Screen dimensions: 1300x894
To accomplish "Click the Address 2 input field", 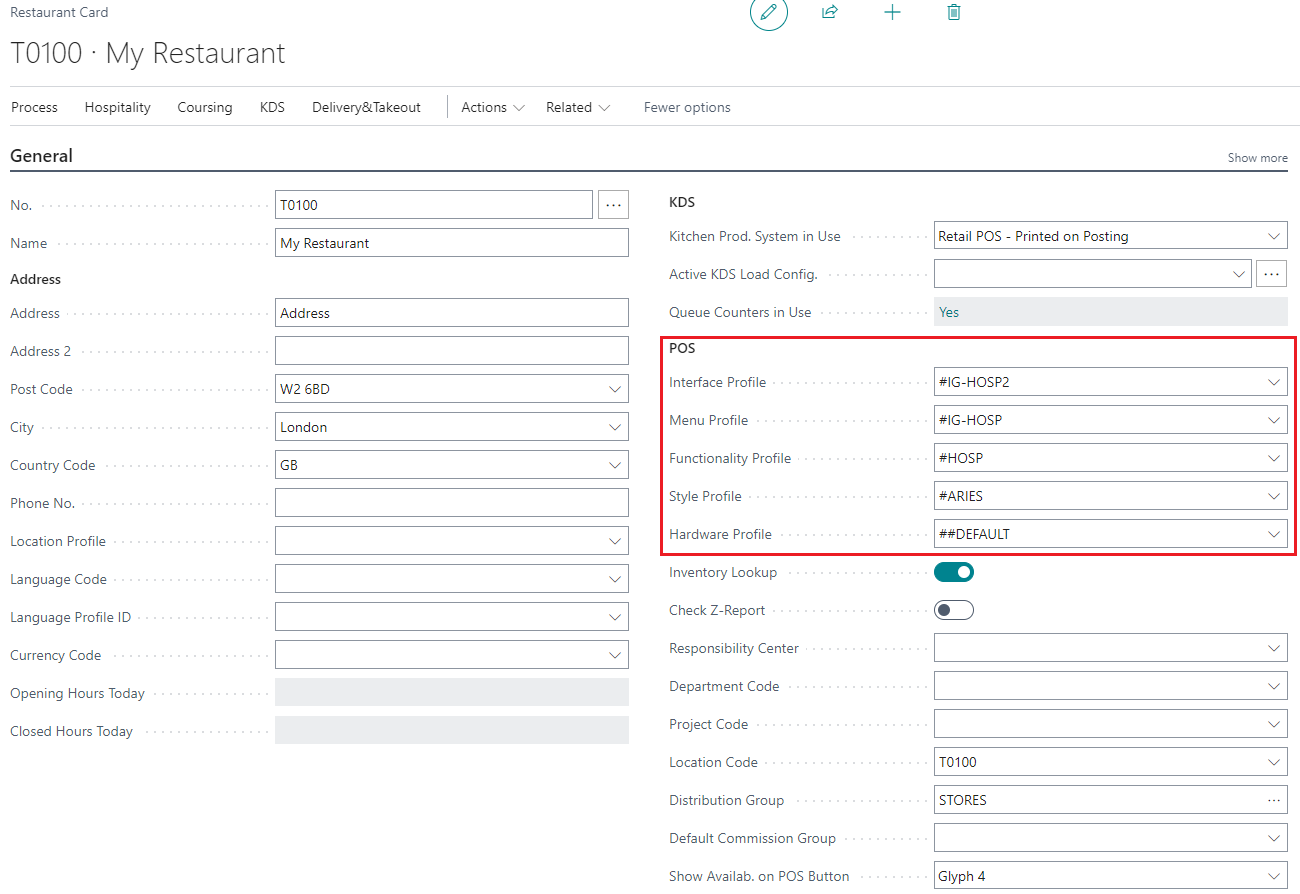I will click(x=451, y=351).
